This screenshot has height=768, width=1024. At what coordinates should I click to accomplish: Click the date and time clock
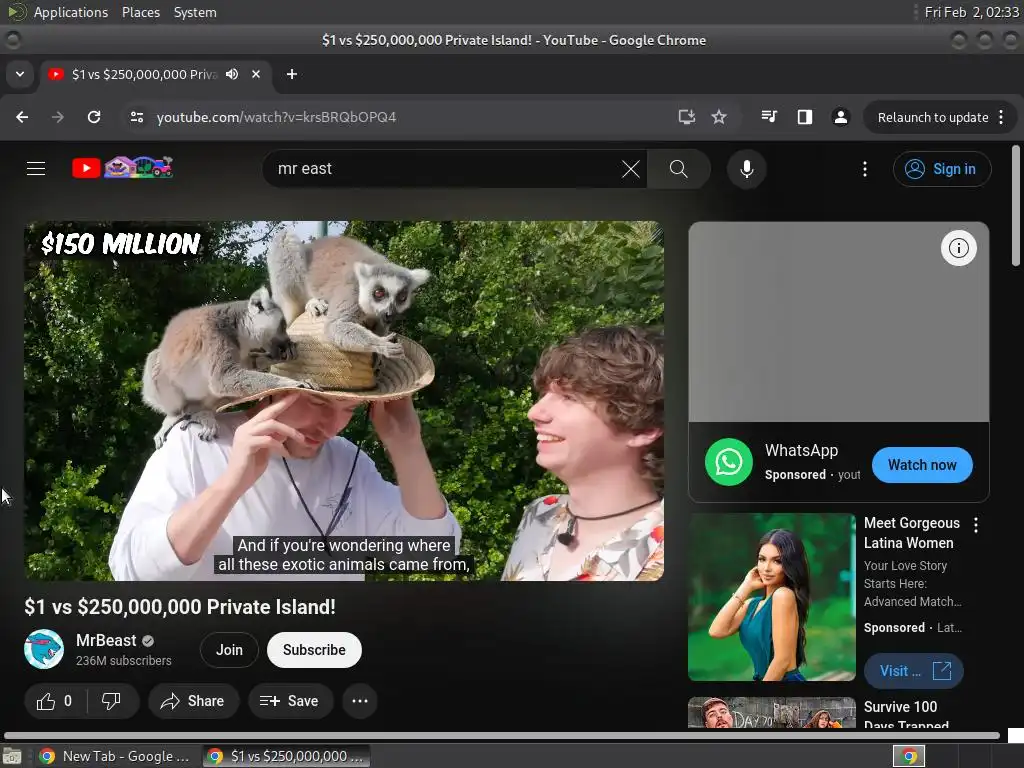[971, 12]
